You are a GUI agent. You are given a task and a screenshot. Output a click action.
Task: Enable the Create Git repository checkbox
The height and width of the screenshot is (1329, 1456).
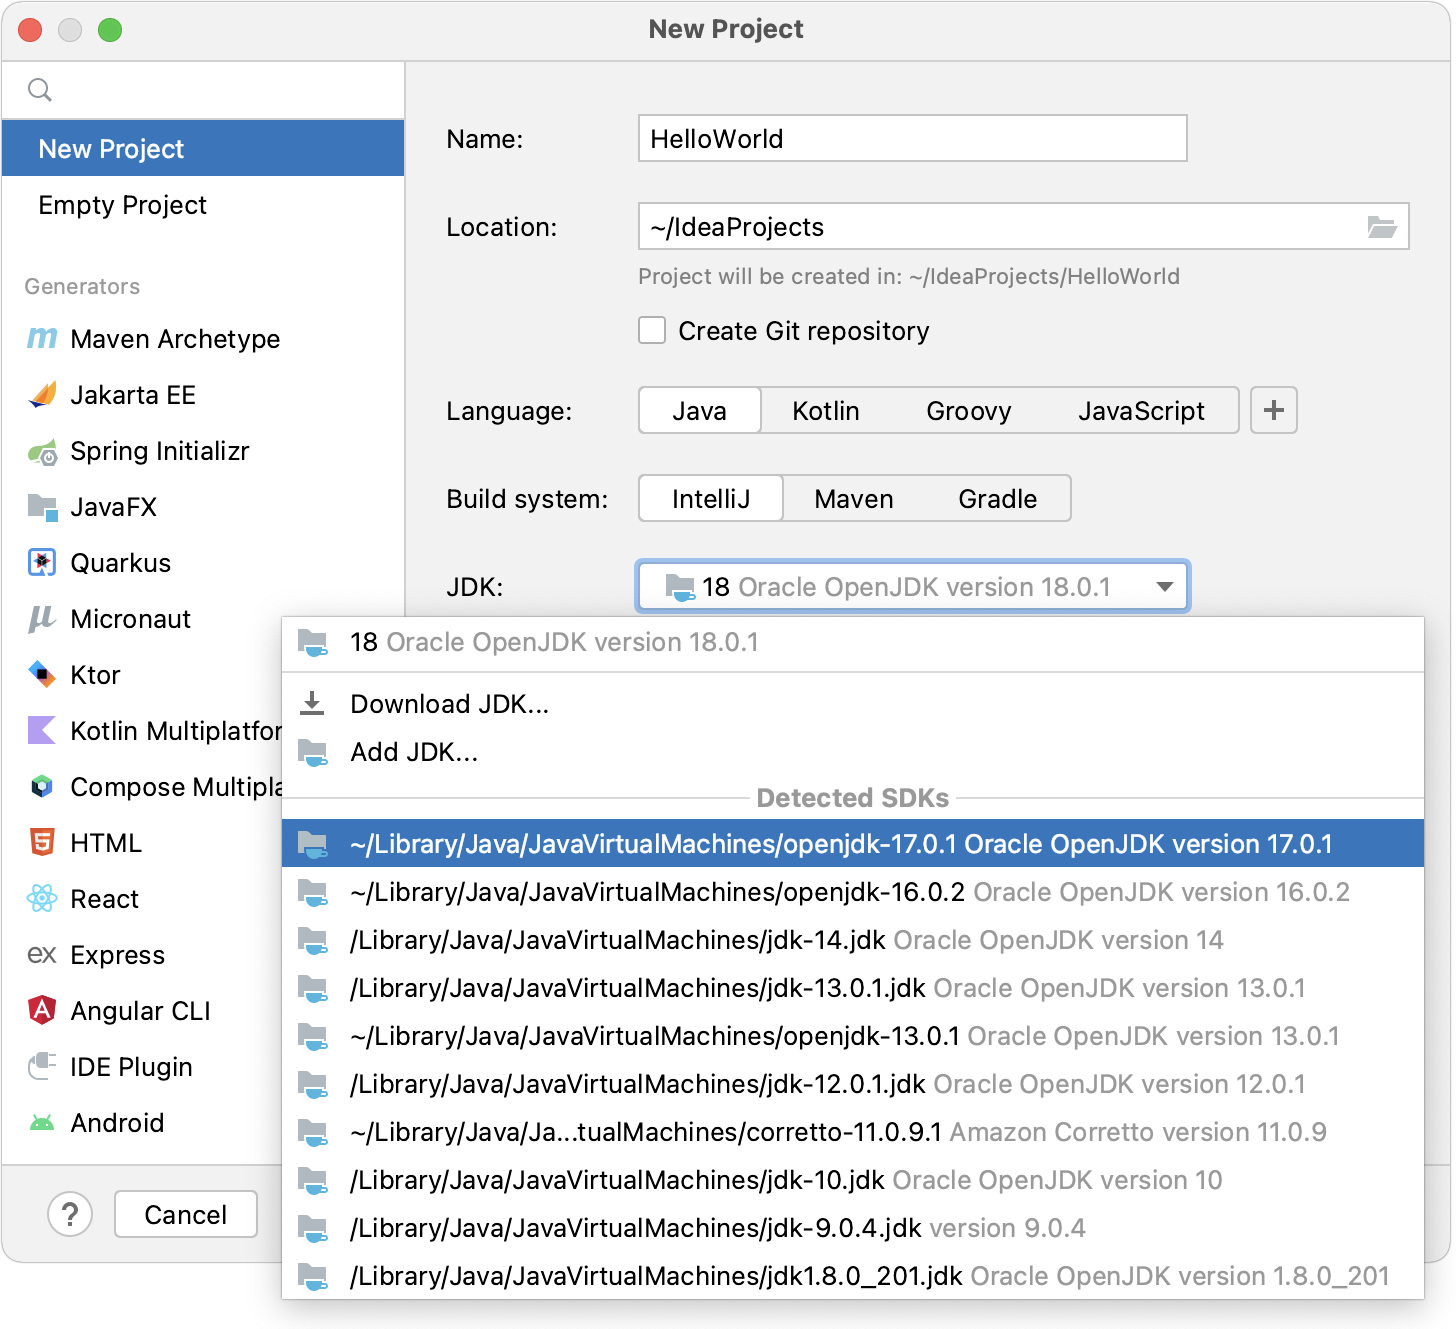coord(651,330)
